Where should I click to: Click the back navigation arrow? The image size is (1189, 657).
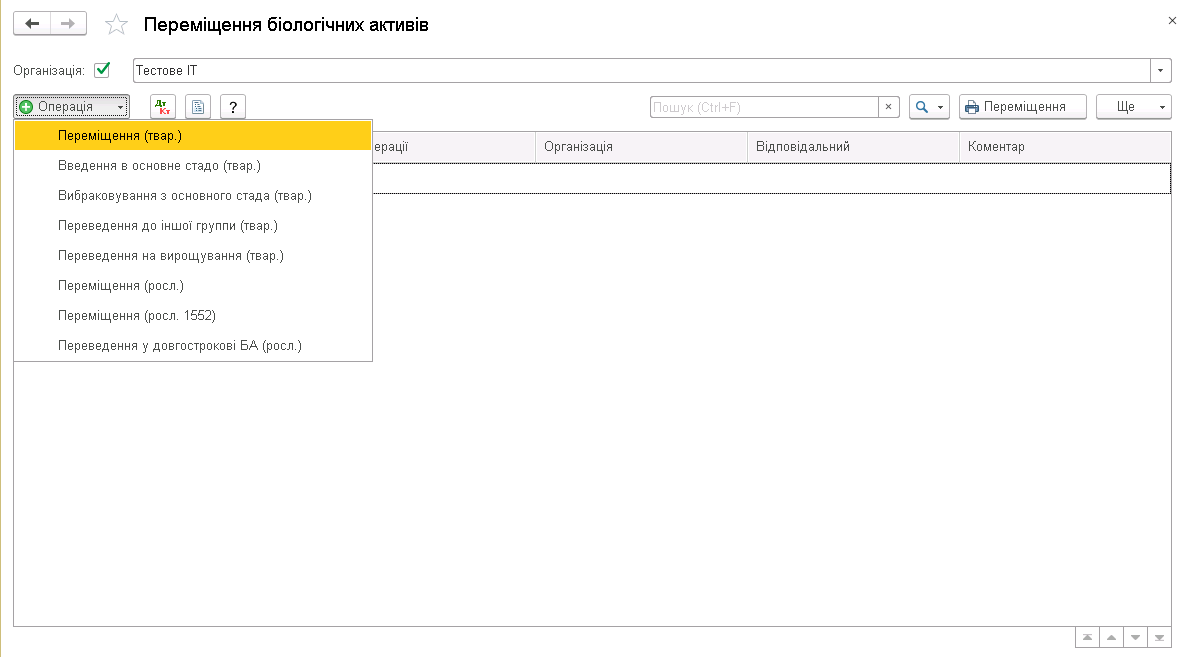pyautogui.click(x=31, y=24)
